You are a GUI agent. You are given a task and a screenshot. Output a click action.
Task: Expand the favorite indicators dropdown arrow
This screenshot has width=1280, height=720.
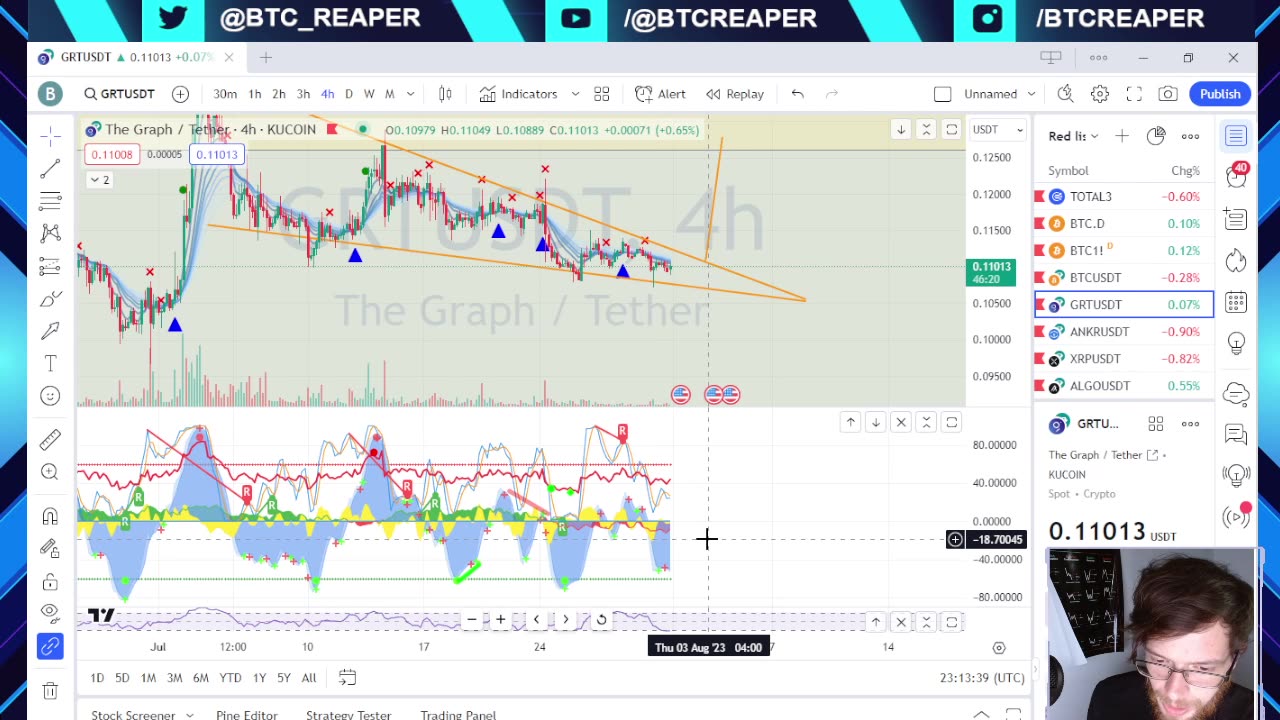tap(575, 94)
